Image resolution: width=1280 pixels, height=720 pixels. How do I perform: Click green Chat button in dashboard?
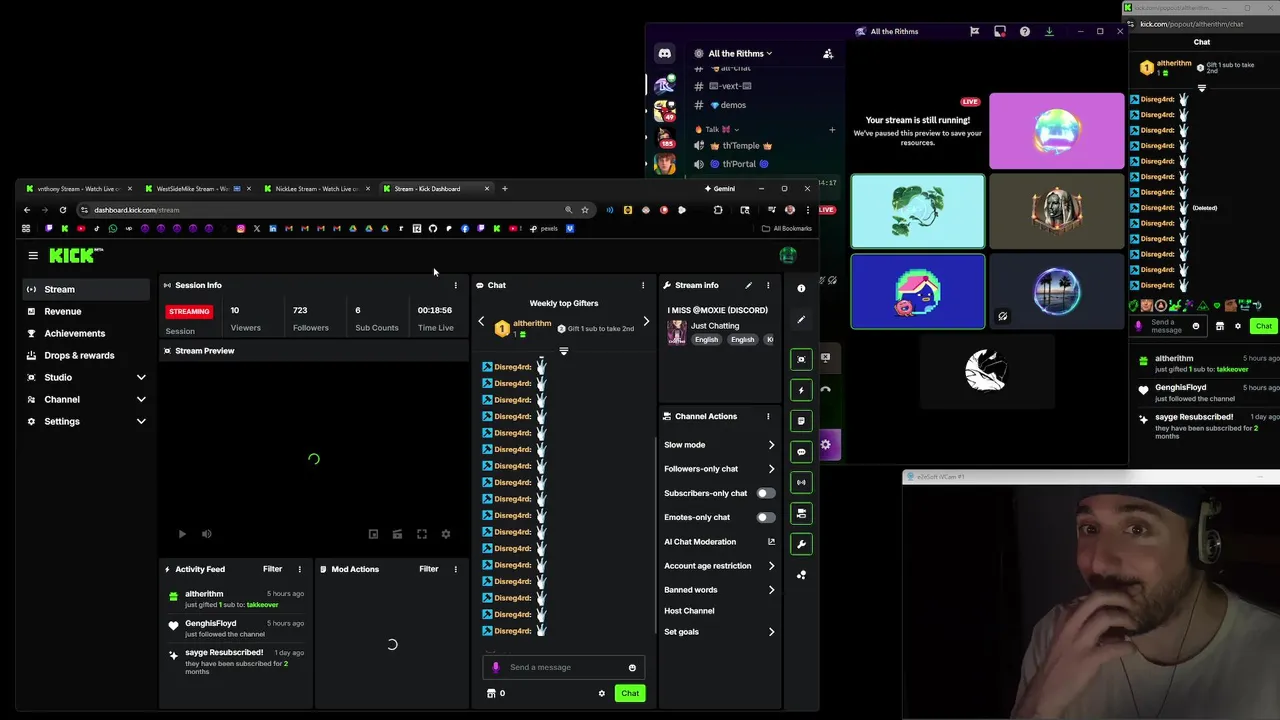tap(630, 693)
